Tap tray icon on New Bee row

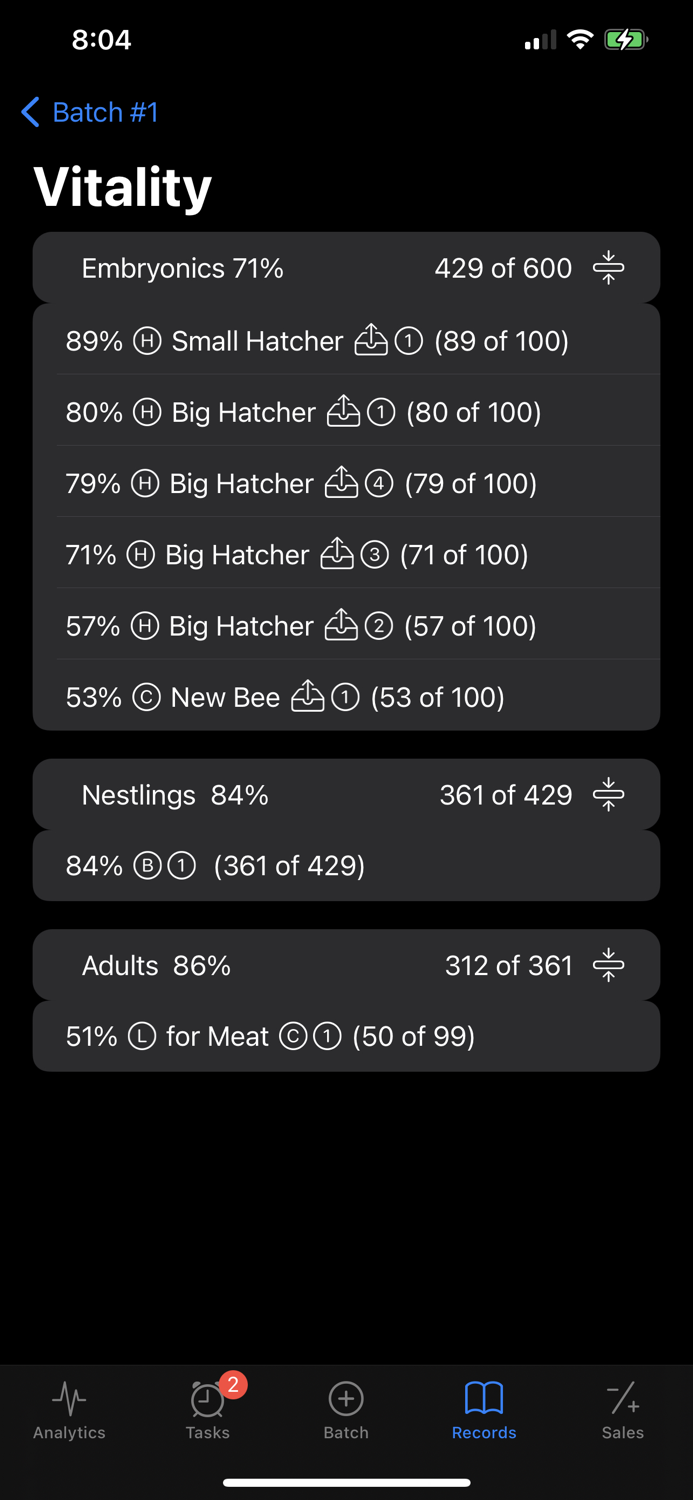[x=307, y=697]
